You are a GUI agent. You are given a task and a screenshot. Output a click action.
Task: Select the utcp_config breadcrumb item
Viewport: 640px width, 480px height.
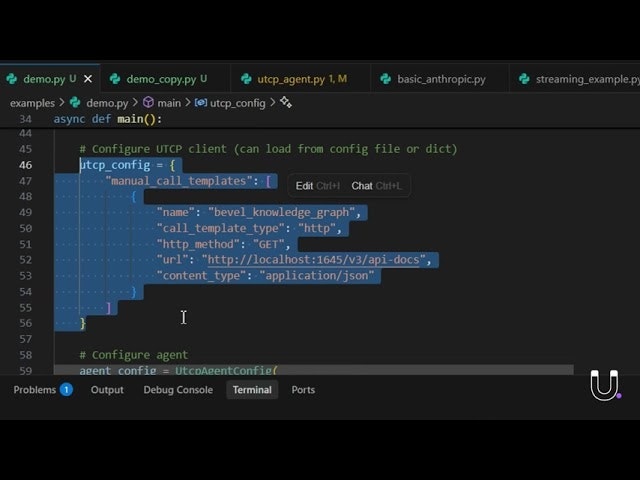tap(238, 103)
